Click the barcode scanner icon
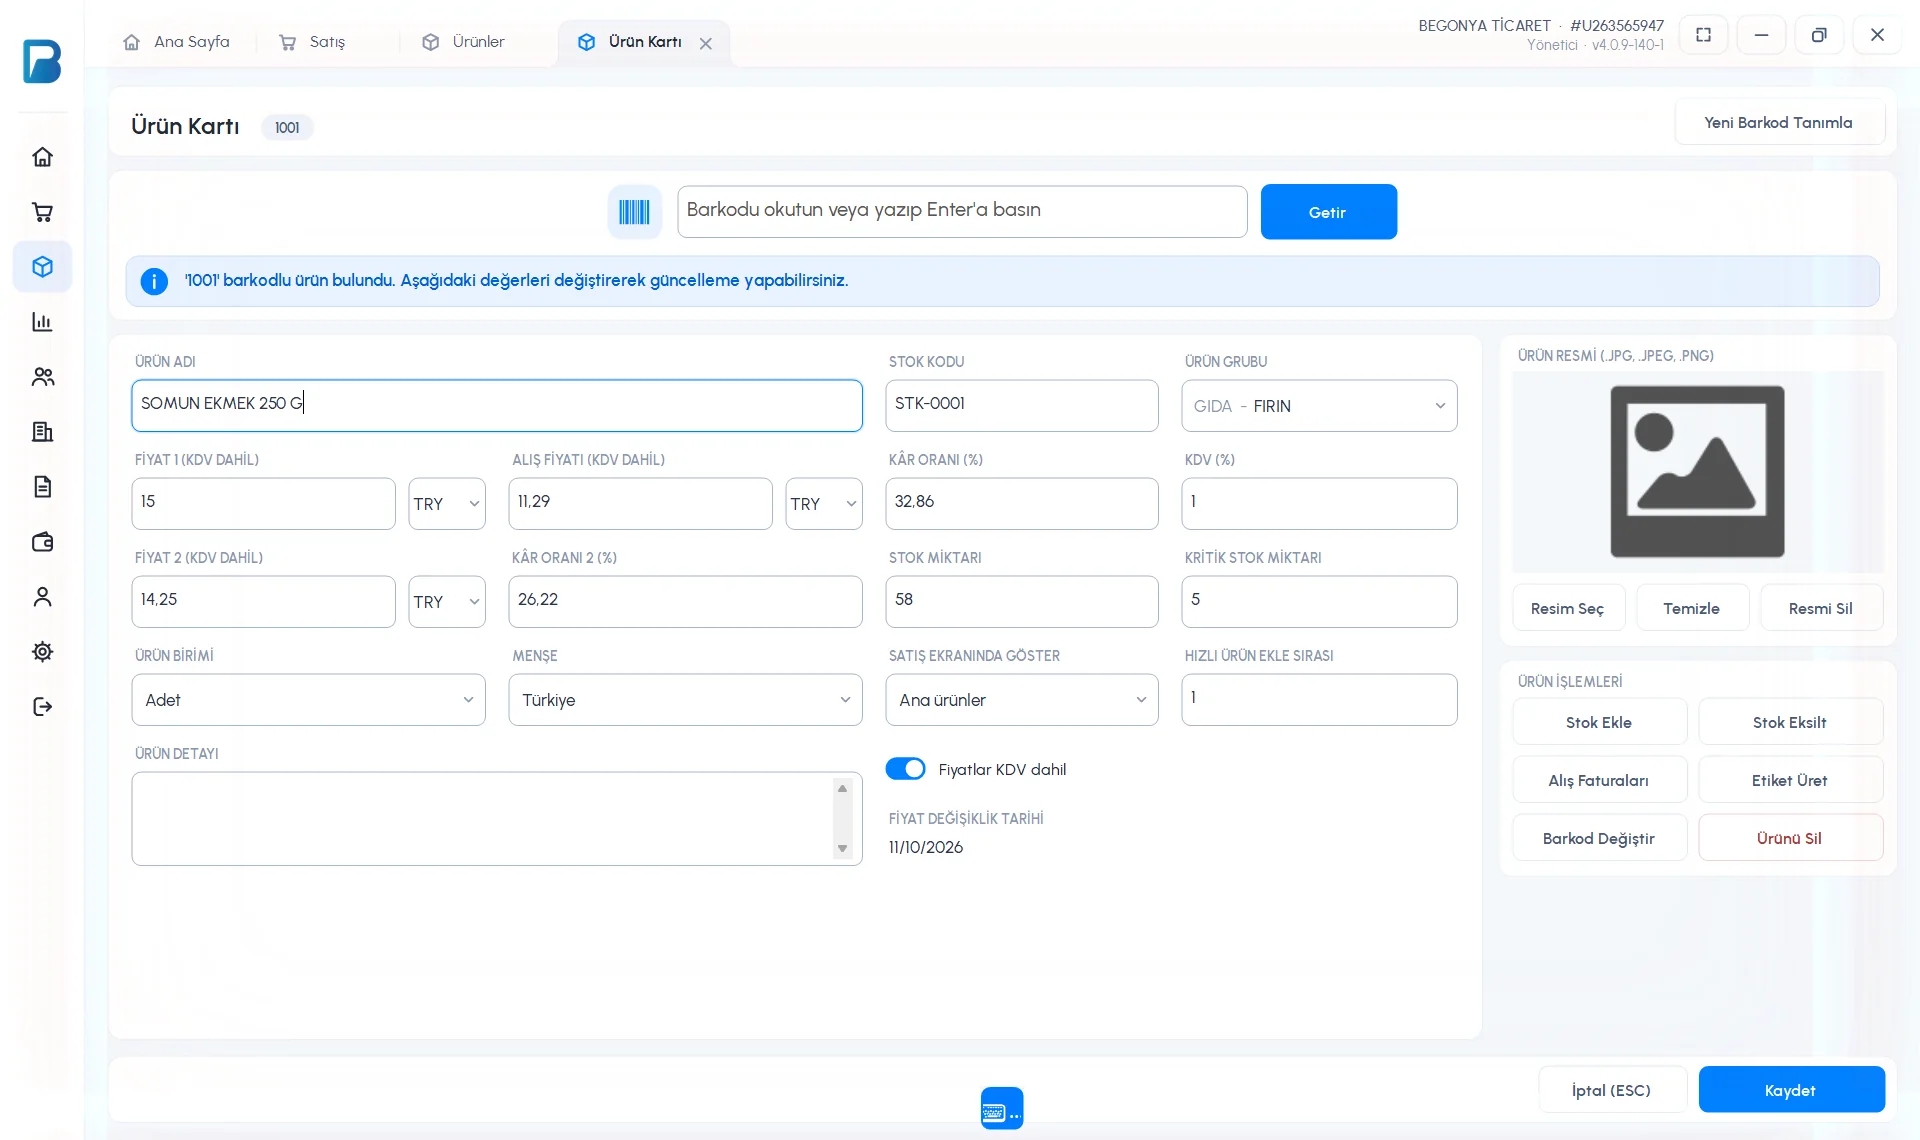This screenshot has height=1140, width=1920. point(634,212)
